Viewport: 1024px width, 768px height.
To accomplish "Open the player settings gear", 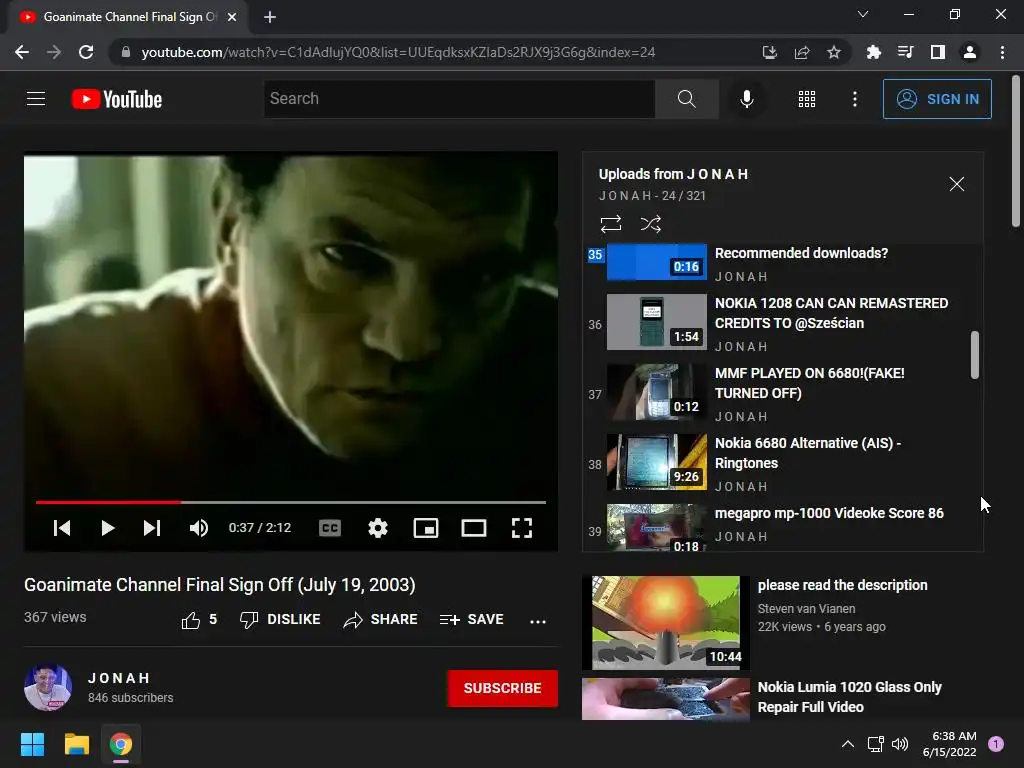I will click(377, 528).
